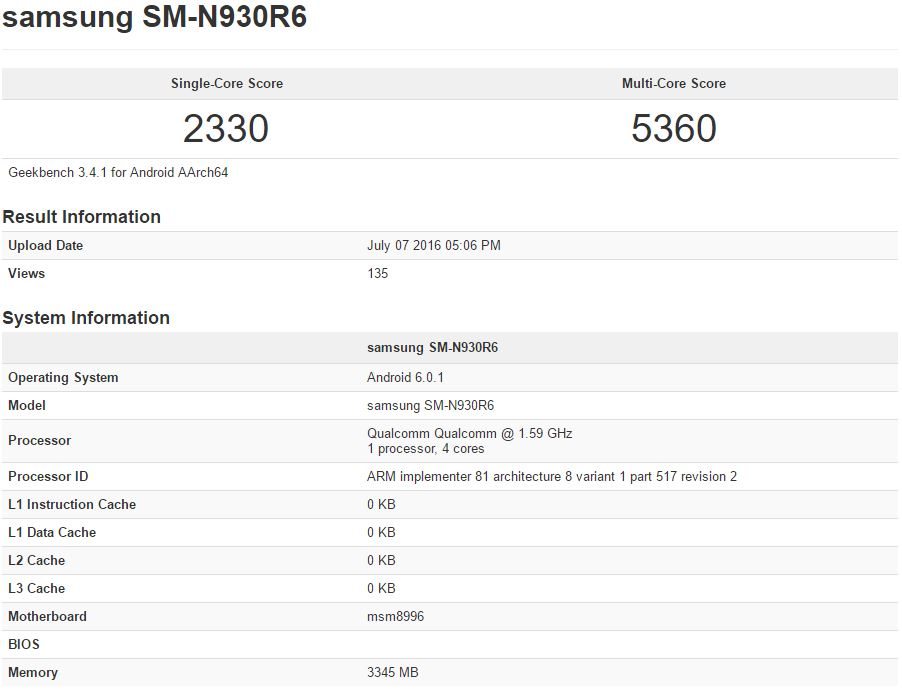Select the Multi-Core Score header label
The height and width of the screenshot is (692, 902).
pyautogui.click(x=674, y=84)
